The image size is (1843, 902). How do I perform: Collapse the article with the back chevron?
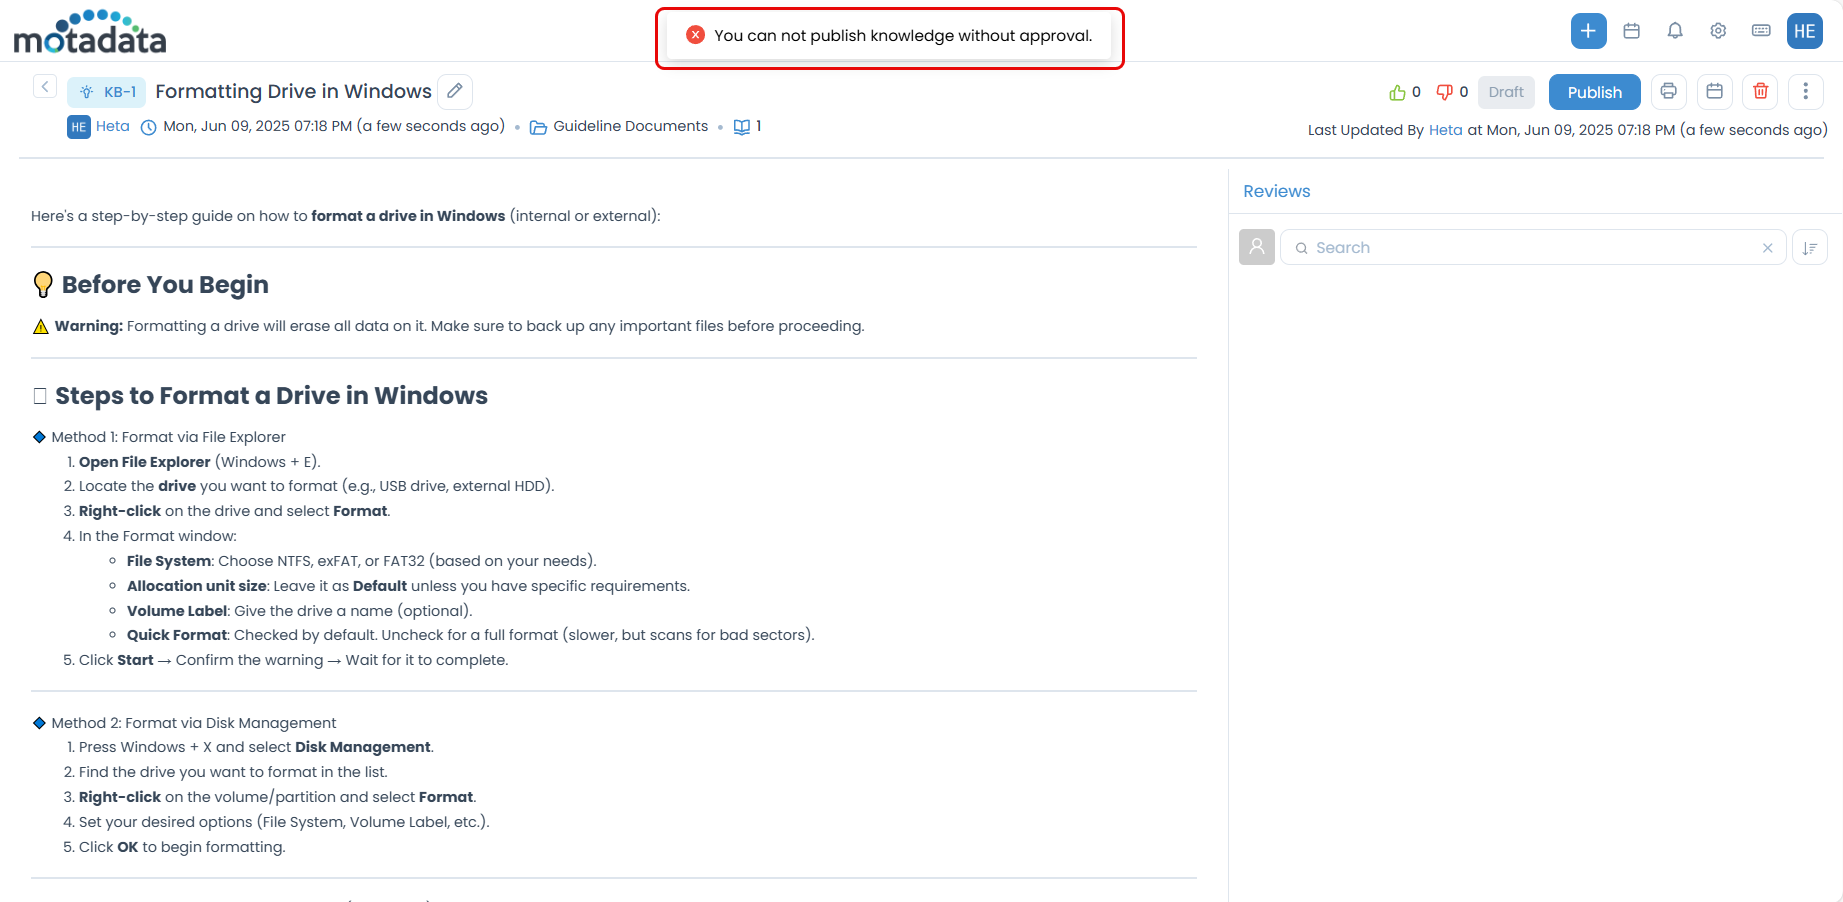point(45,86)
